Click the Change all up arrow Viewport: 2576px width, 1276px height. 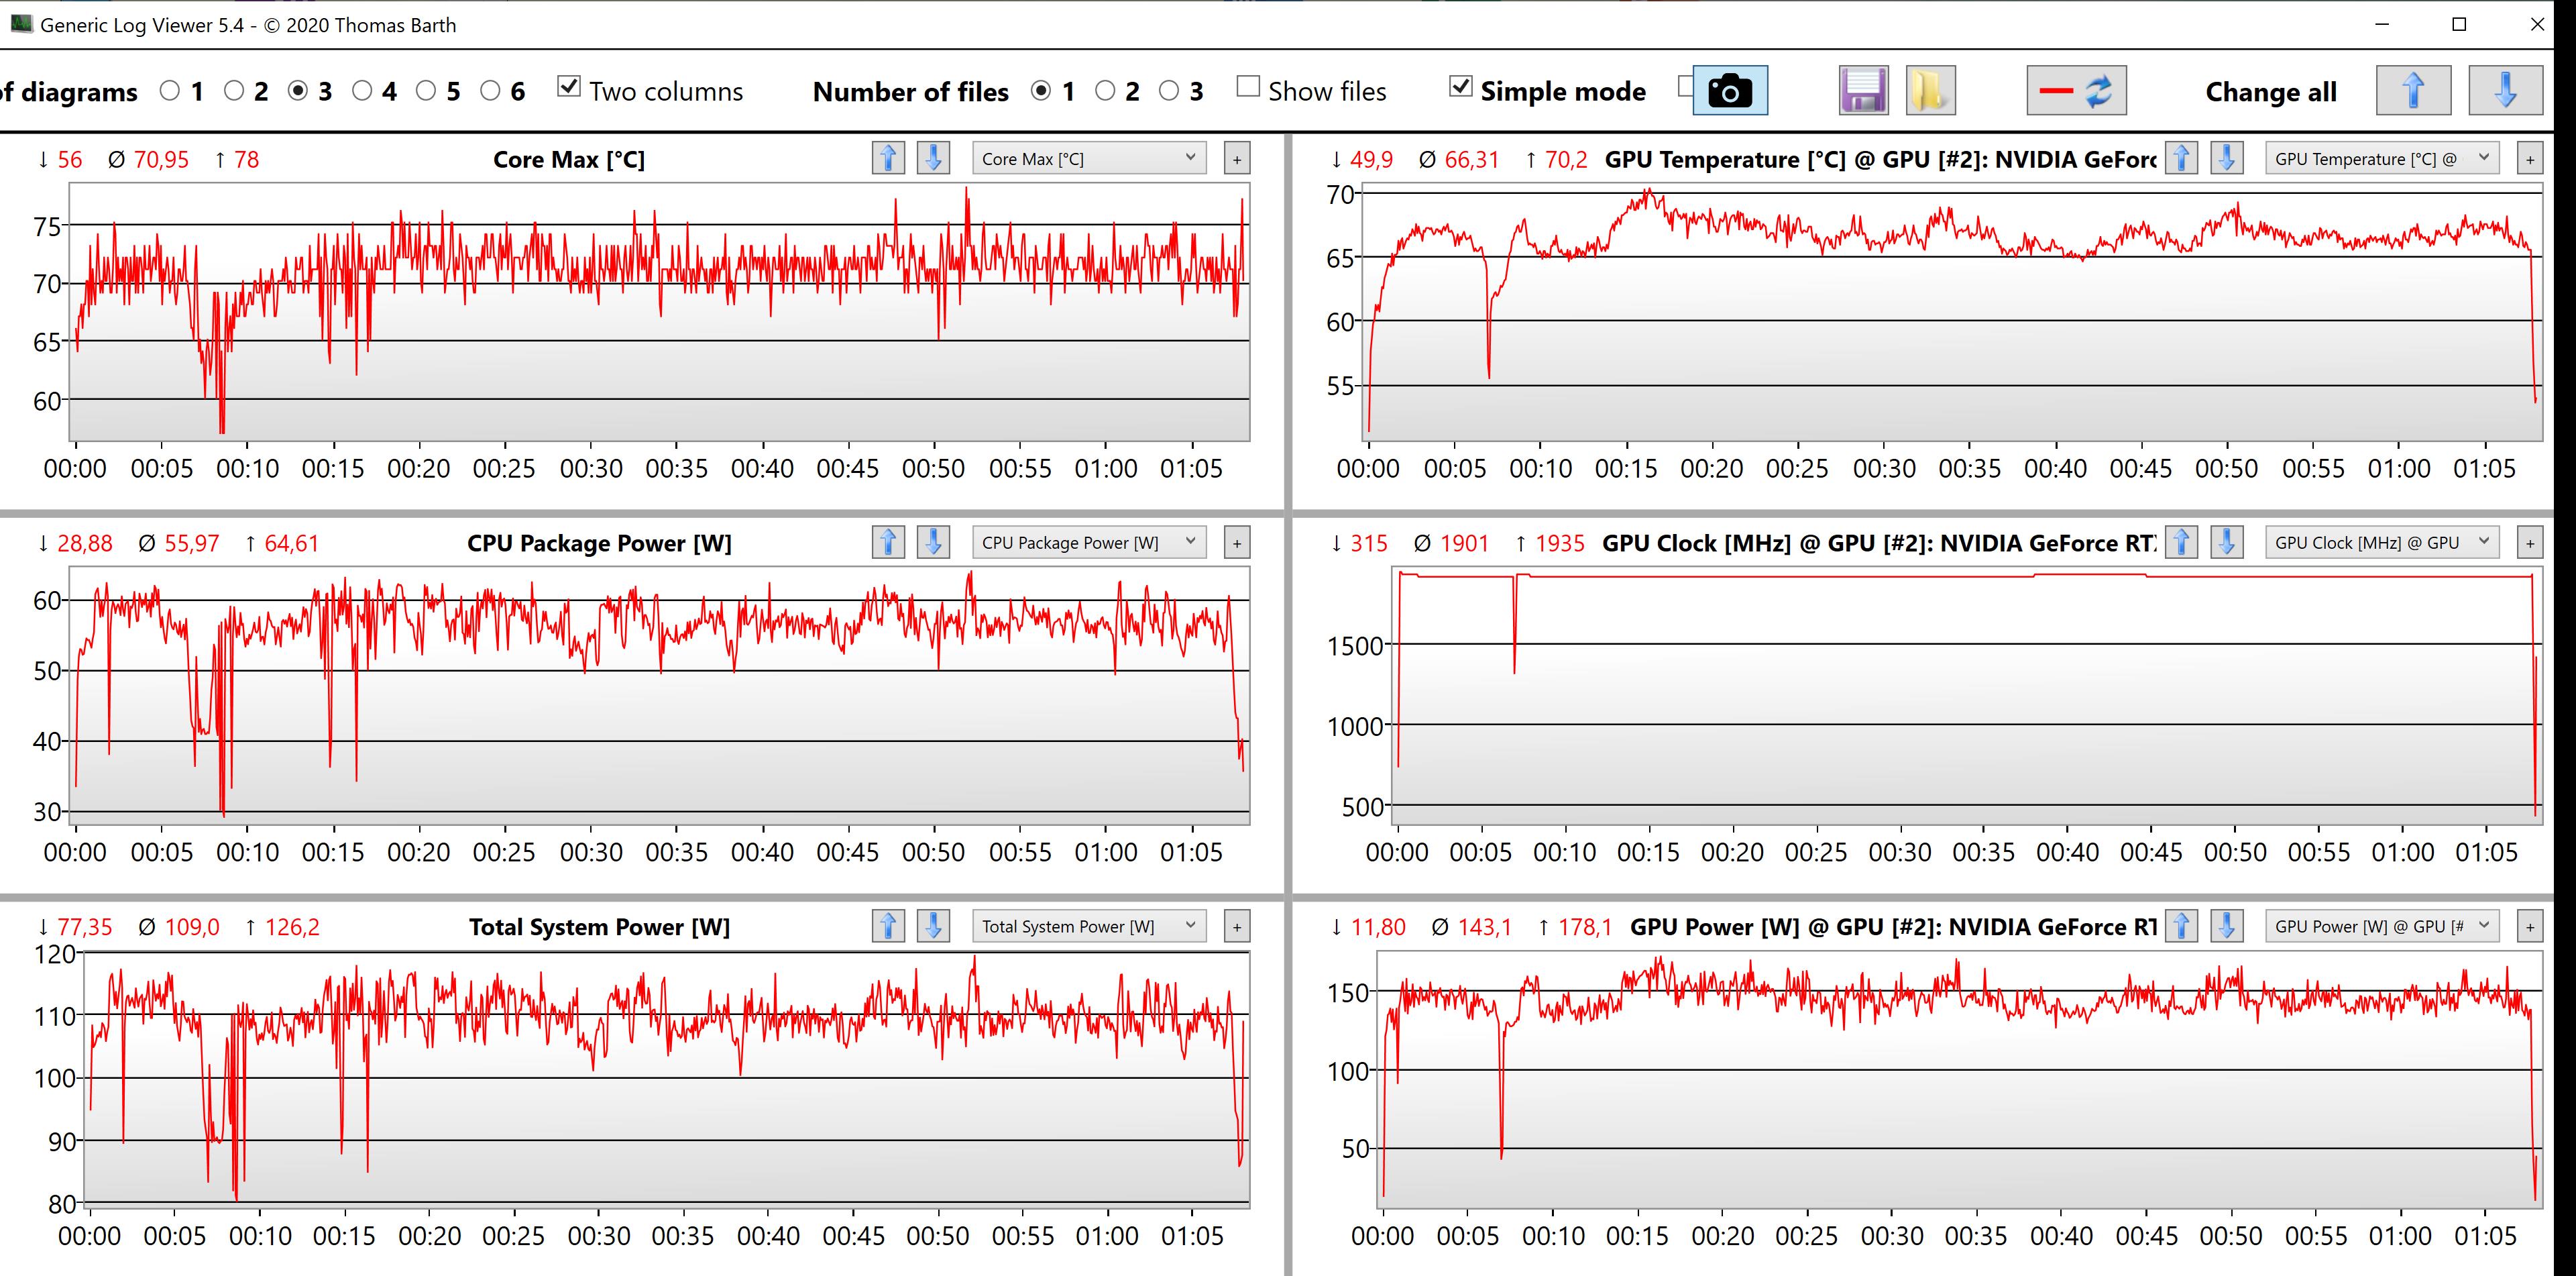[x=2413, y=91]
